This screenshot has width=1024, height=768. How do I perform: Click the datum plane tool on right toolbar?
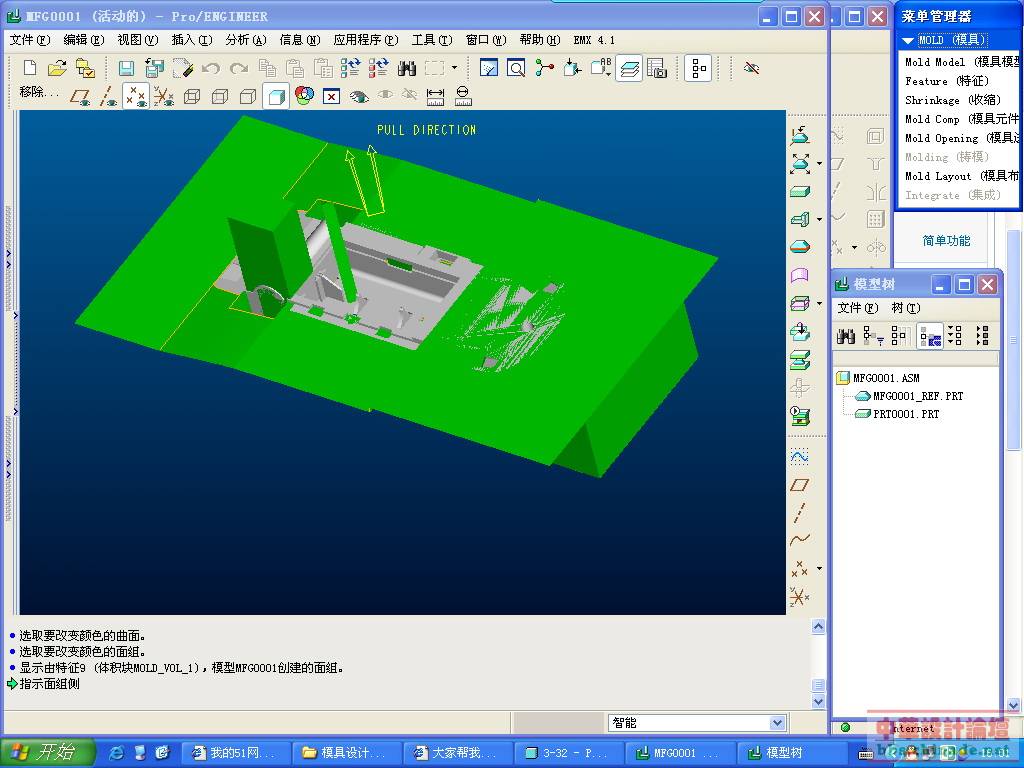pos(800,485)
